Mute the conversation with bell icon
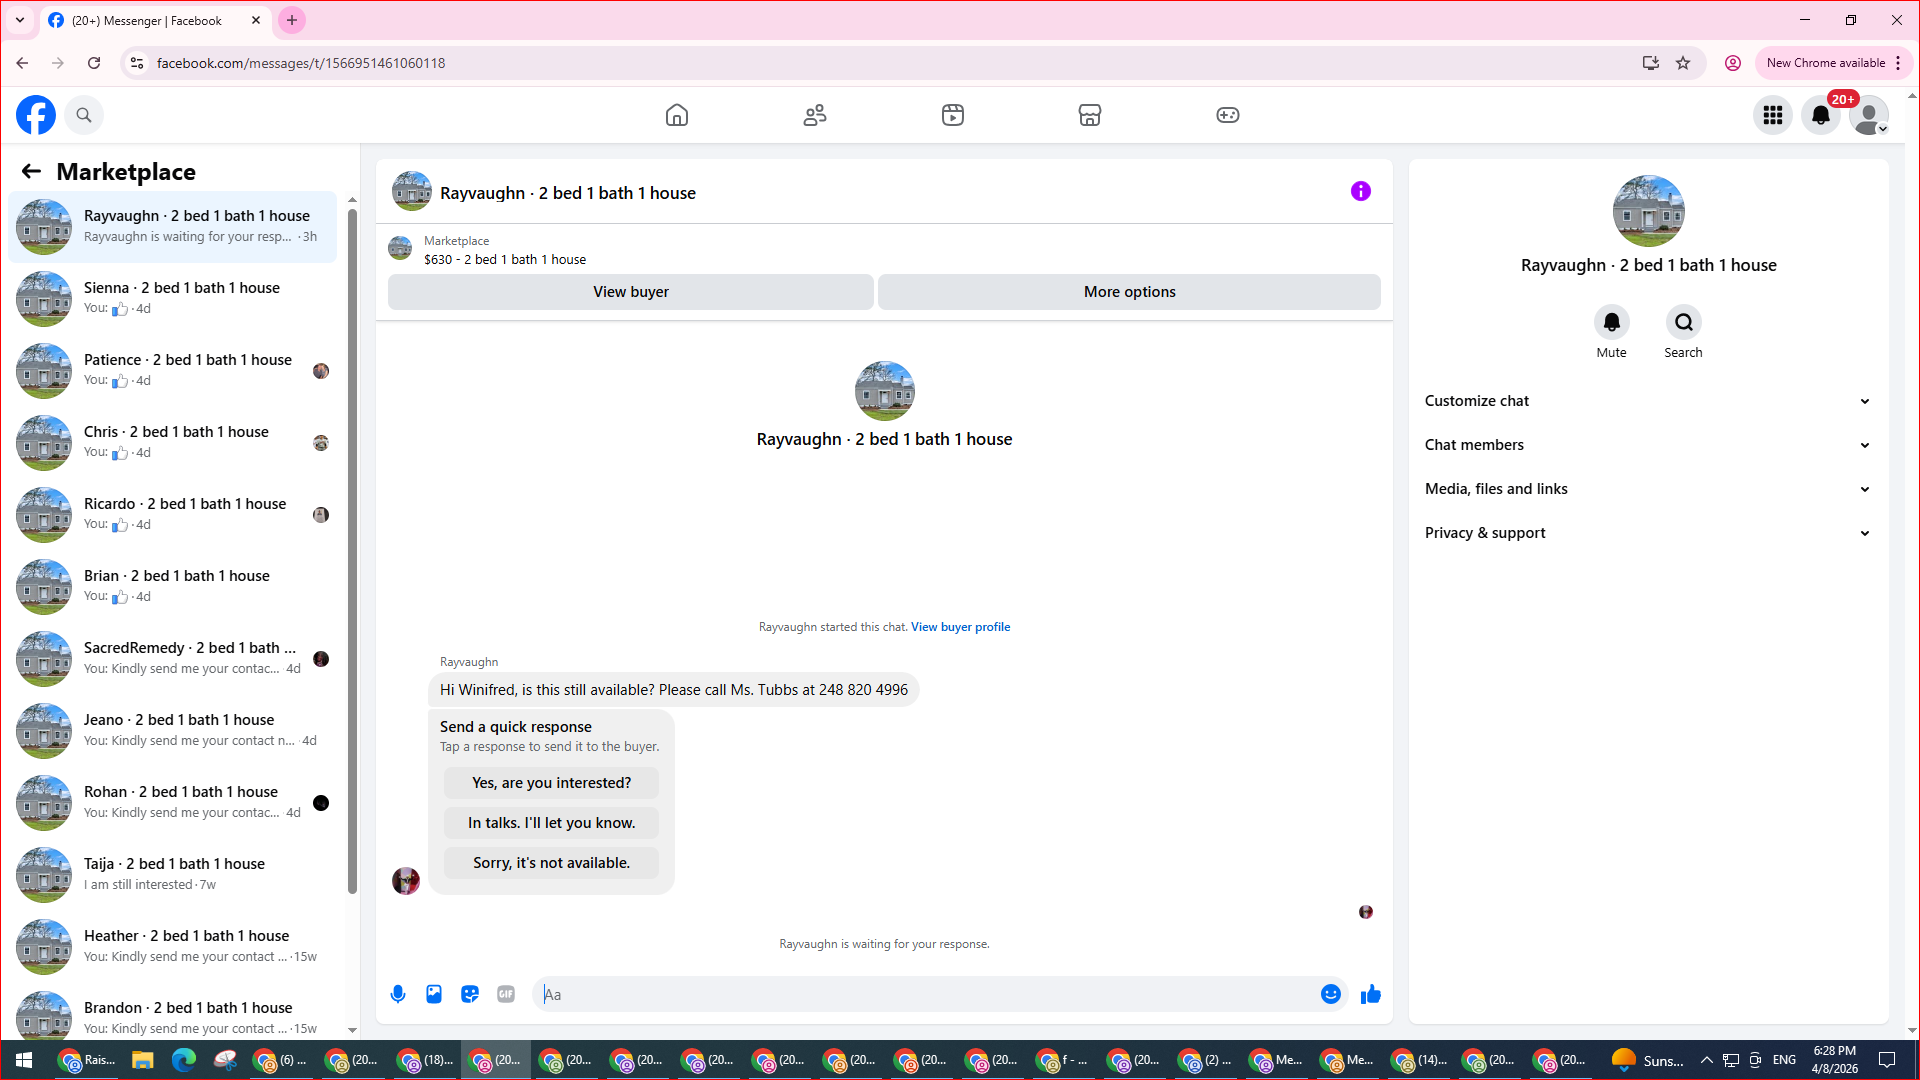This screenshot has height=1080, width=1920. (1611, 322)
